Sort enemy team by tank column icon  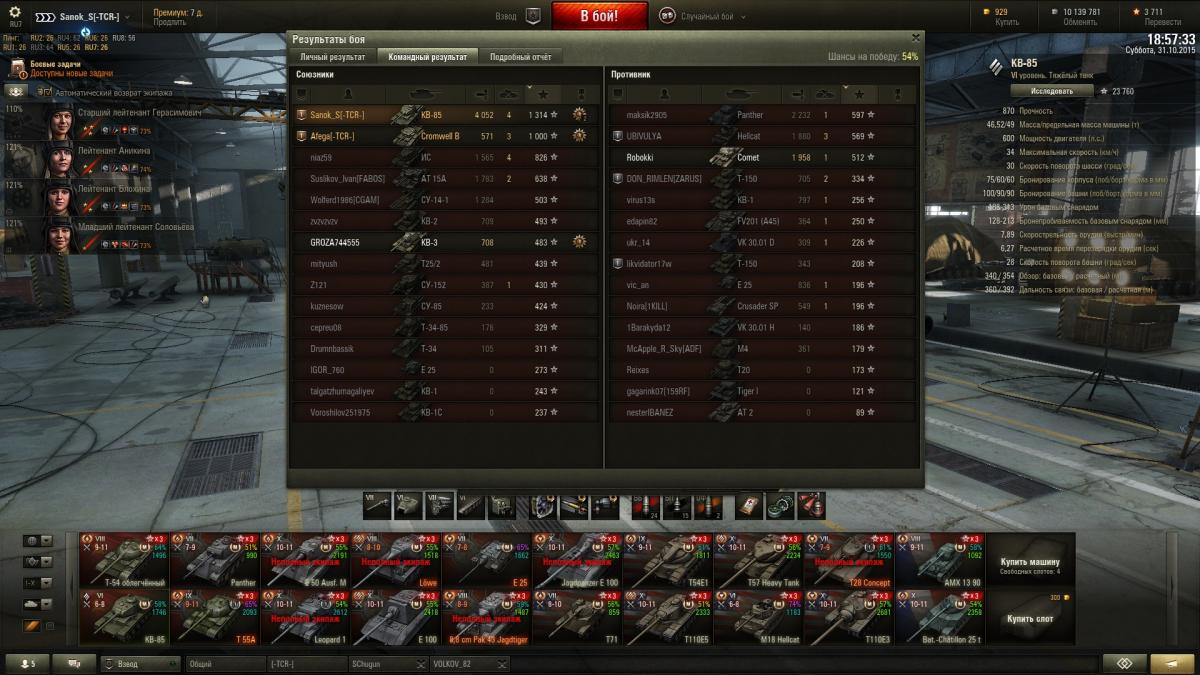click(743, 94)
